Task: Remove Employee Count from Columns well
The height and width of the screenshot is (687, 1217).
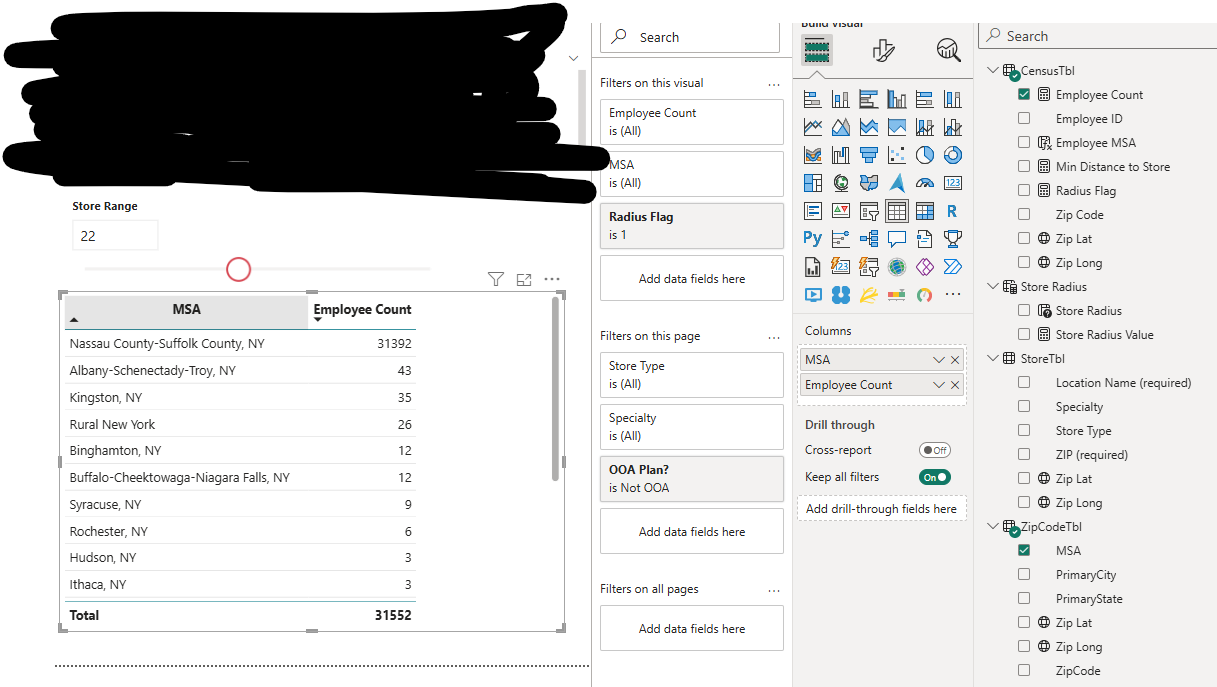Action: tap(955, 385)
